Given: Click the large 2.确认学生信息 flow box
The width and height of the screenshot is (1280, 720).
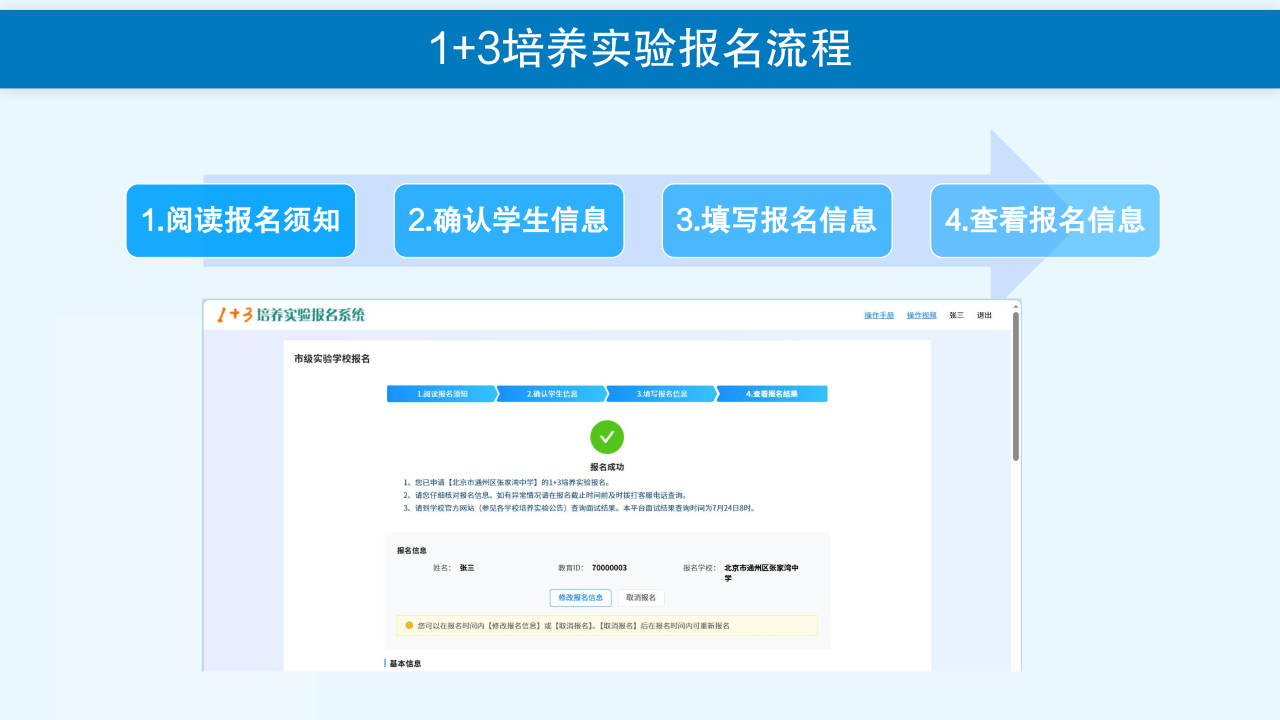Looking at the screenshot, I should (x=509, y=220).
